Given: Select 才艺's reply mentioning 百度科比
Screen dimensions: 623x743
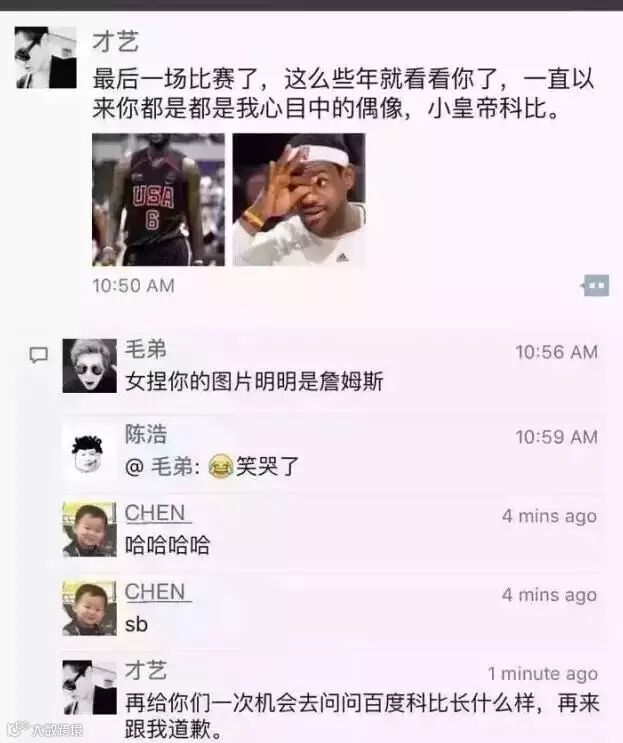Looking at the screenshot, I should point(362,716).
